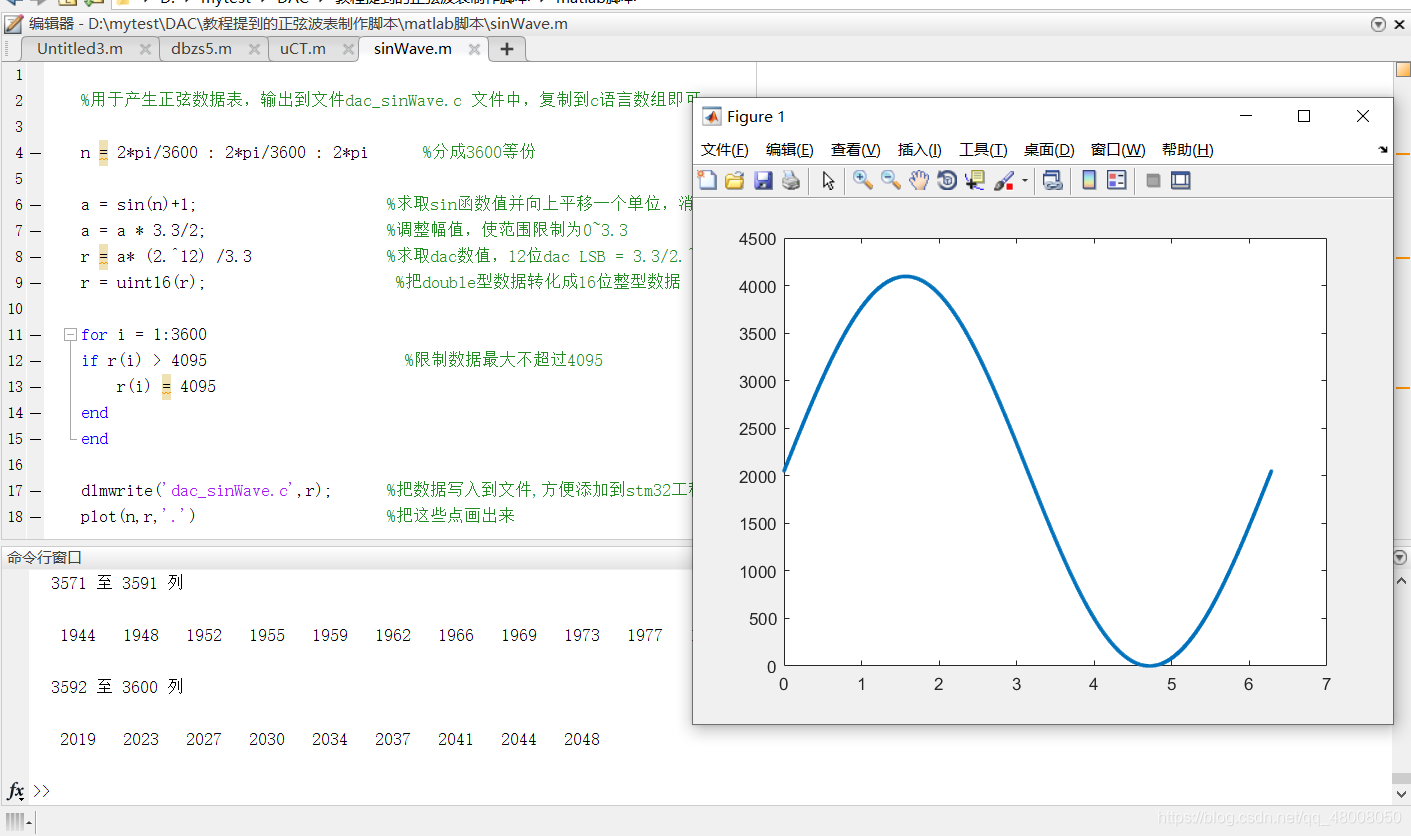Viewport: 1411px width, 836px height.
Task: Toggle breakpoint on line 7
Action: [36, 231]
